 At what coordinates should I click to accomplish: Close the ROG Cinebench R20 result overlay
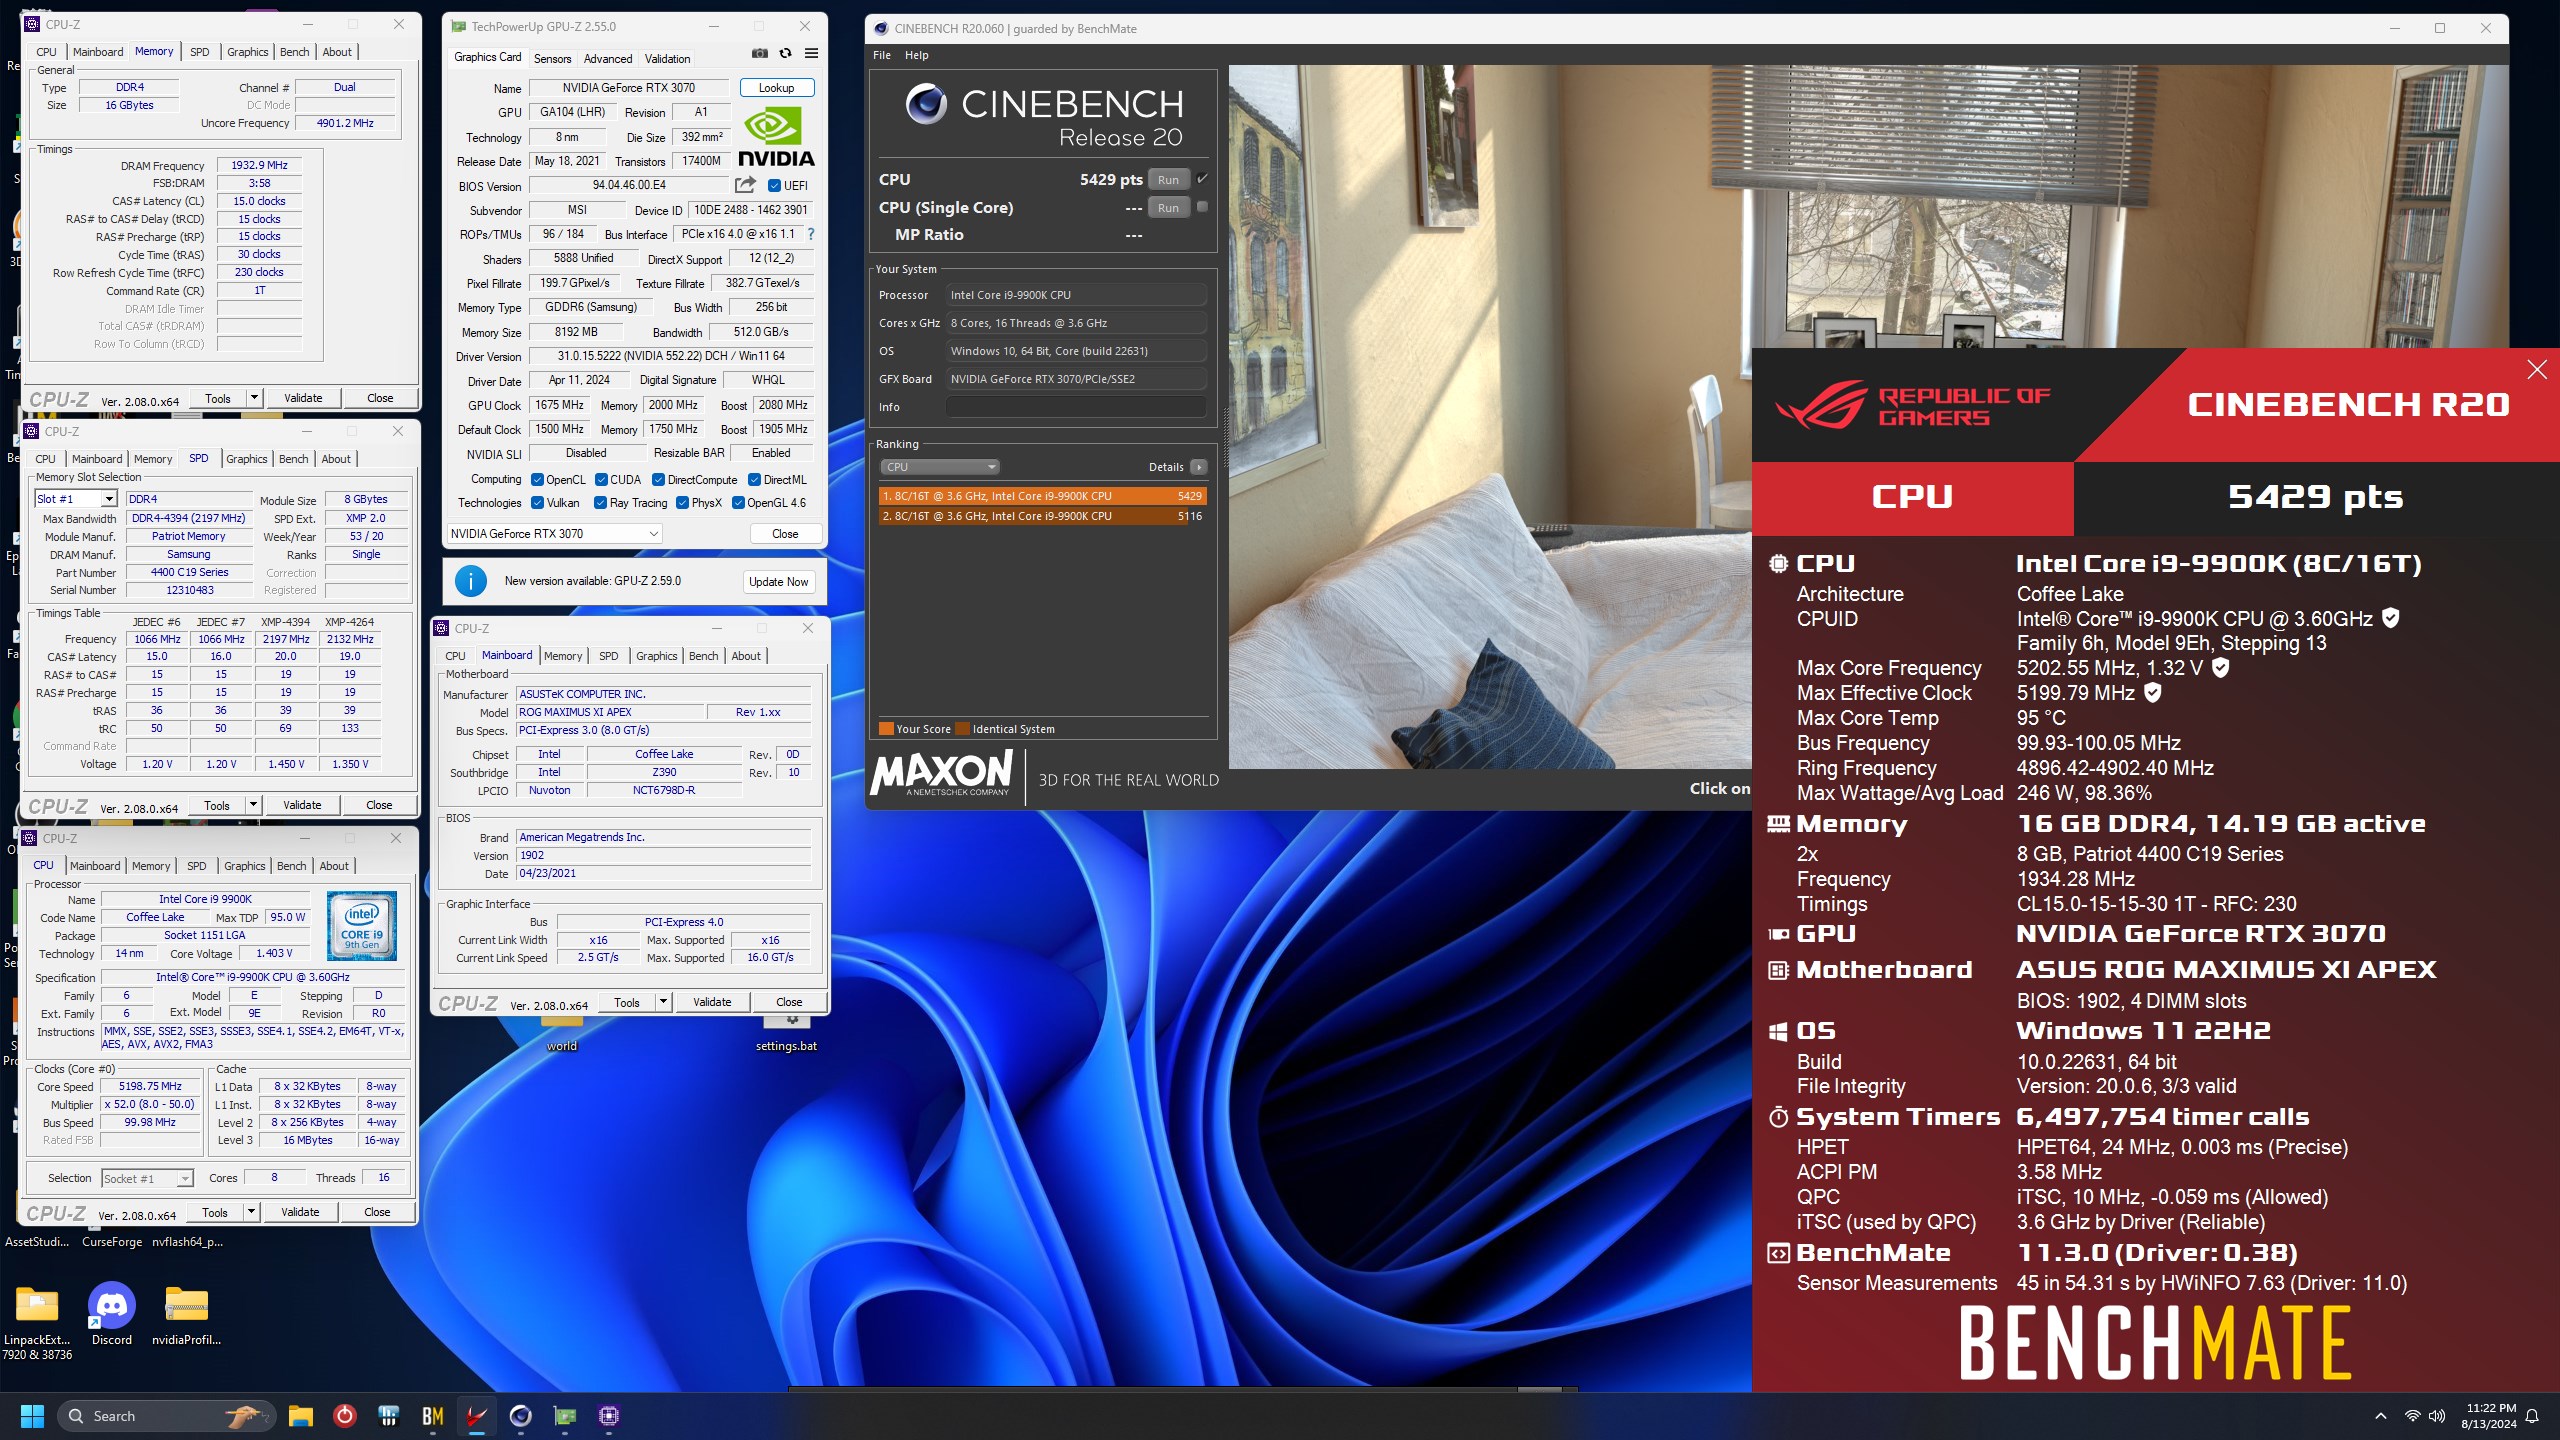(x=2537, y=370)
